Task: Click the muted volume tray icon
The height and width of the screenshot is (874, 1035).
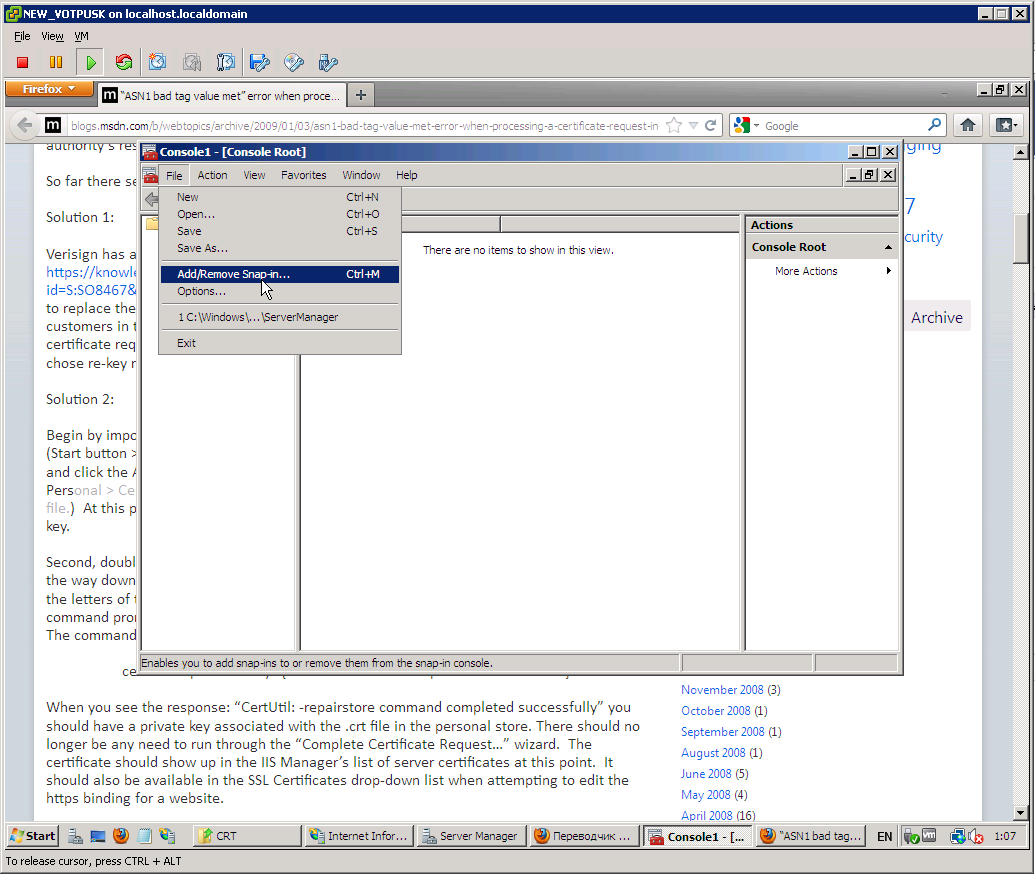Action: coord(976,836)
